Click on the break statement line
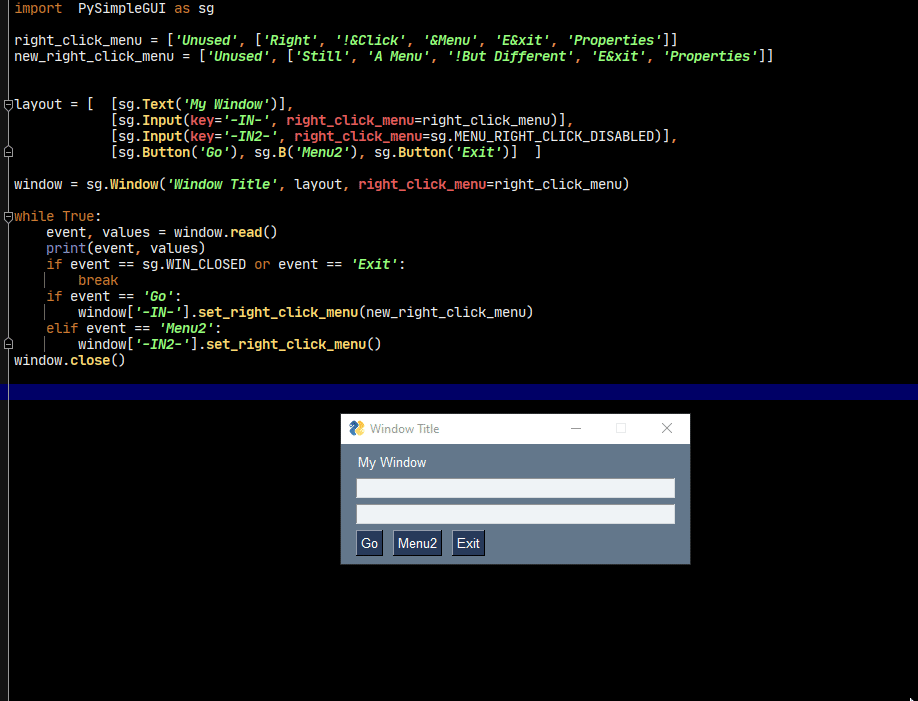The image size is (918, 701). (x=98, y=280)
